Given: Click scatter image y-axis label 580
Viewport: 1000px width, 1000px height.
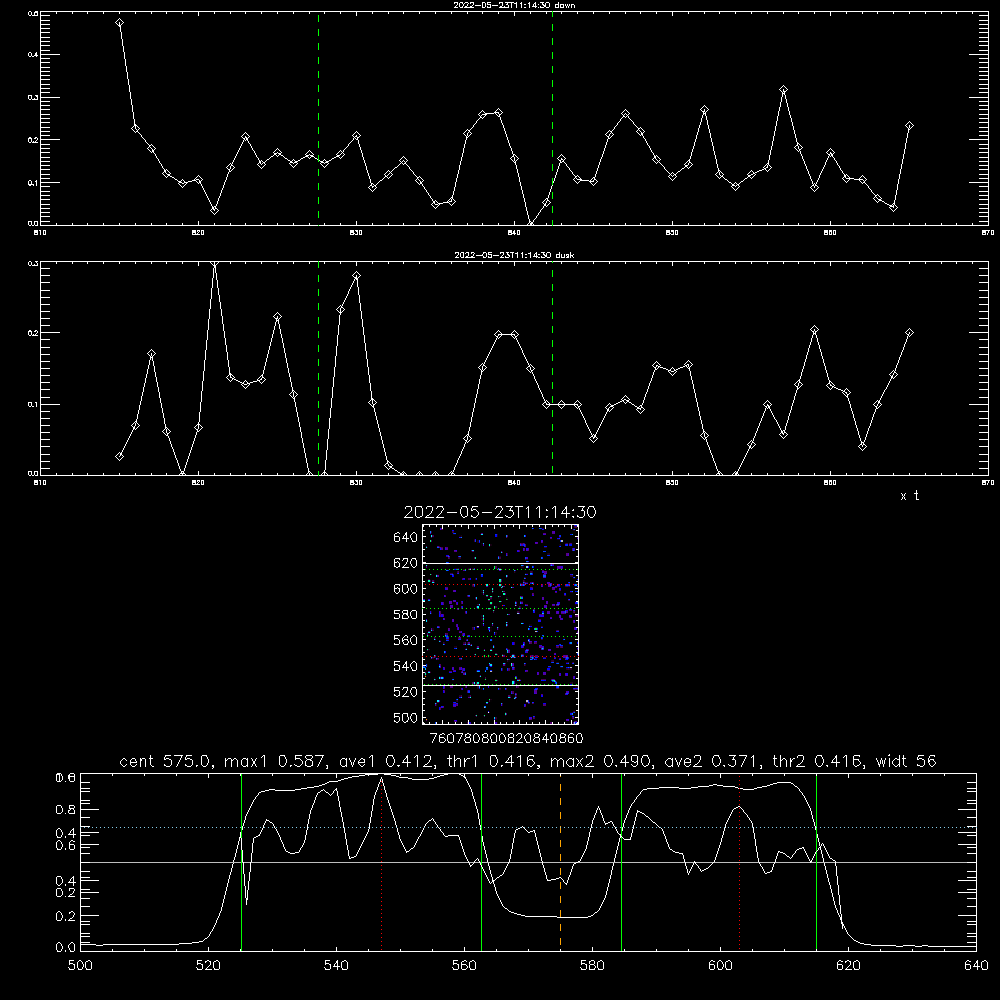Looking at the screenshot, I should (406, 615).
